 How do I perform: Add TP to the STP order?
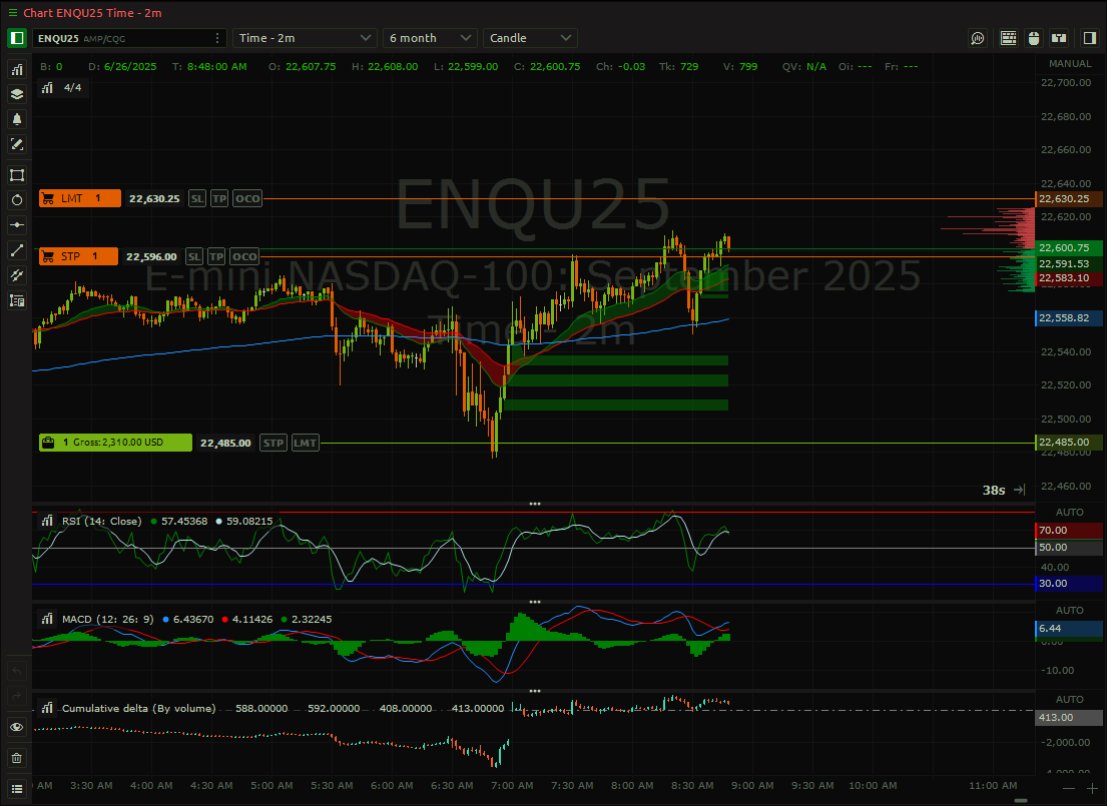pyautogui.click(x=217, y=256)
